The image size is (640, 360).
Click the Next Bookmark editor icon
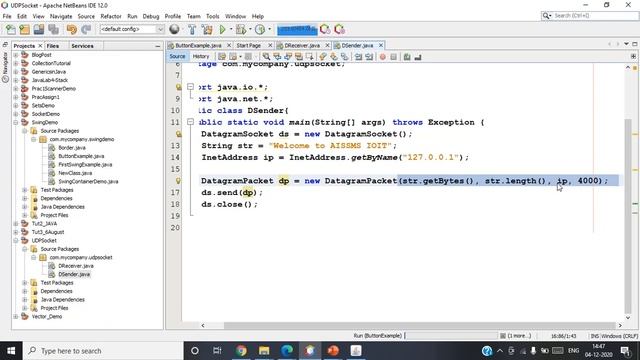(x=334, y=57)
